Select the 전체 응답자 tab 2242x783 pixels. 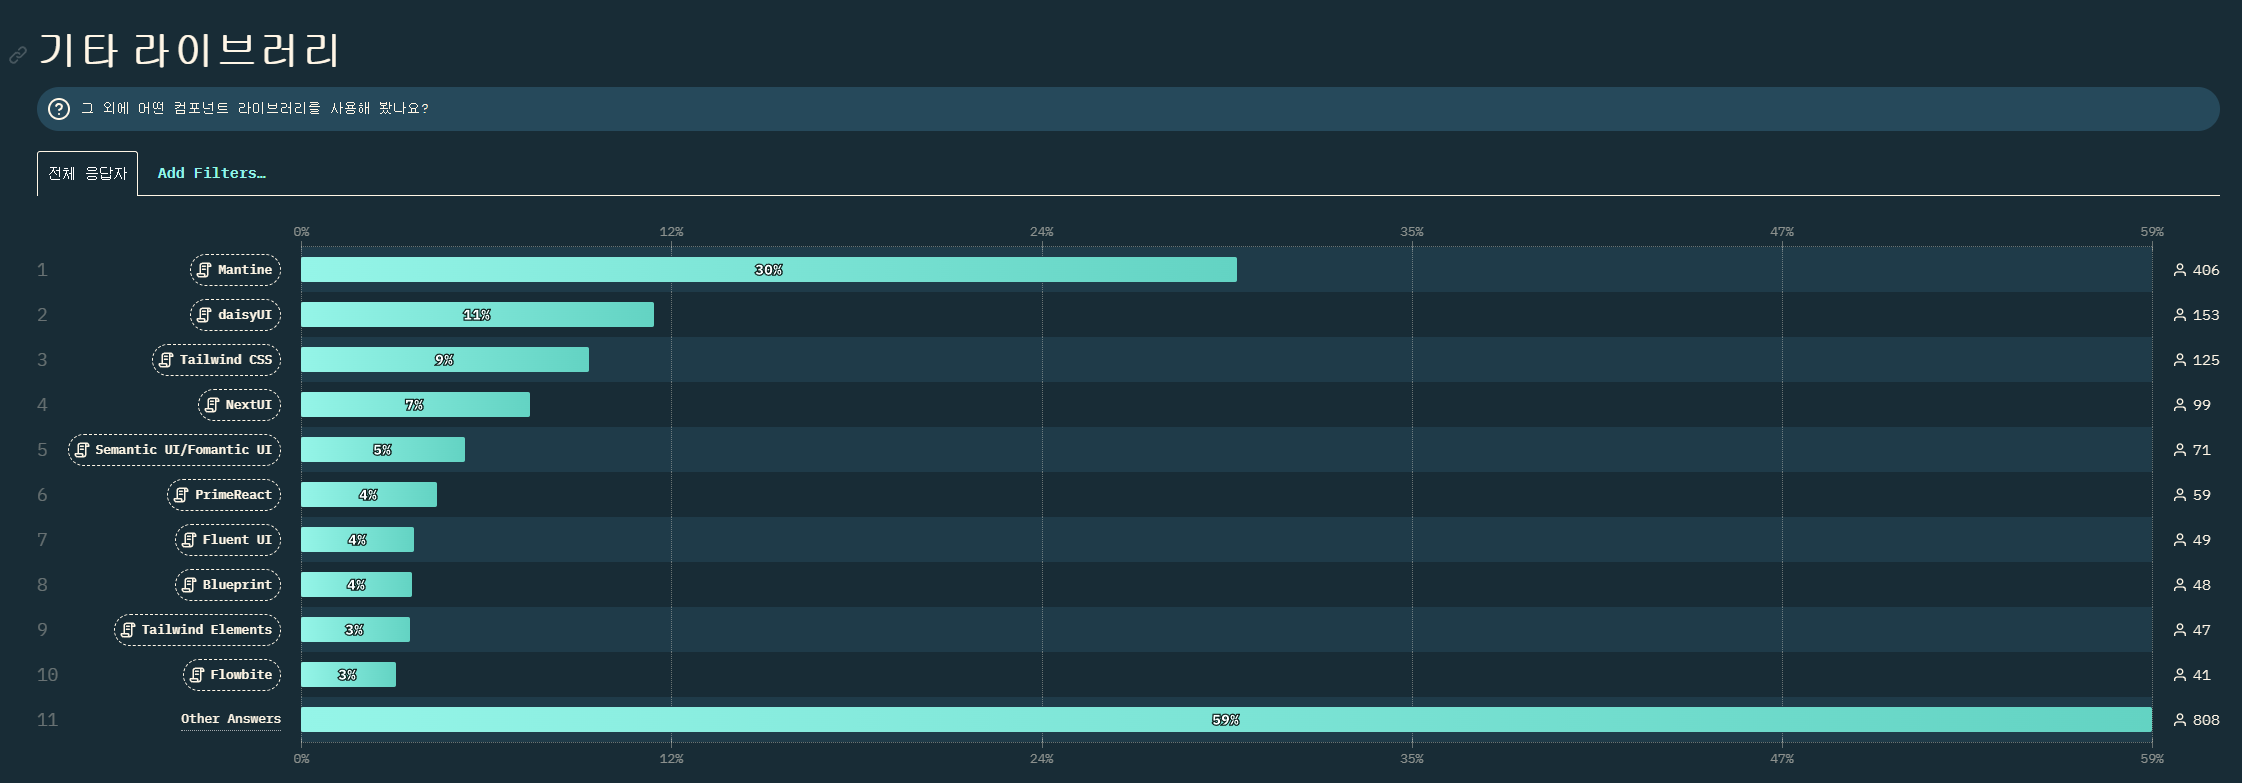click(88, 174)
